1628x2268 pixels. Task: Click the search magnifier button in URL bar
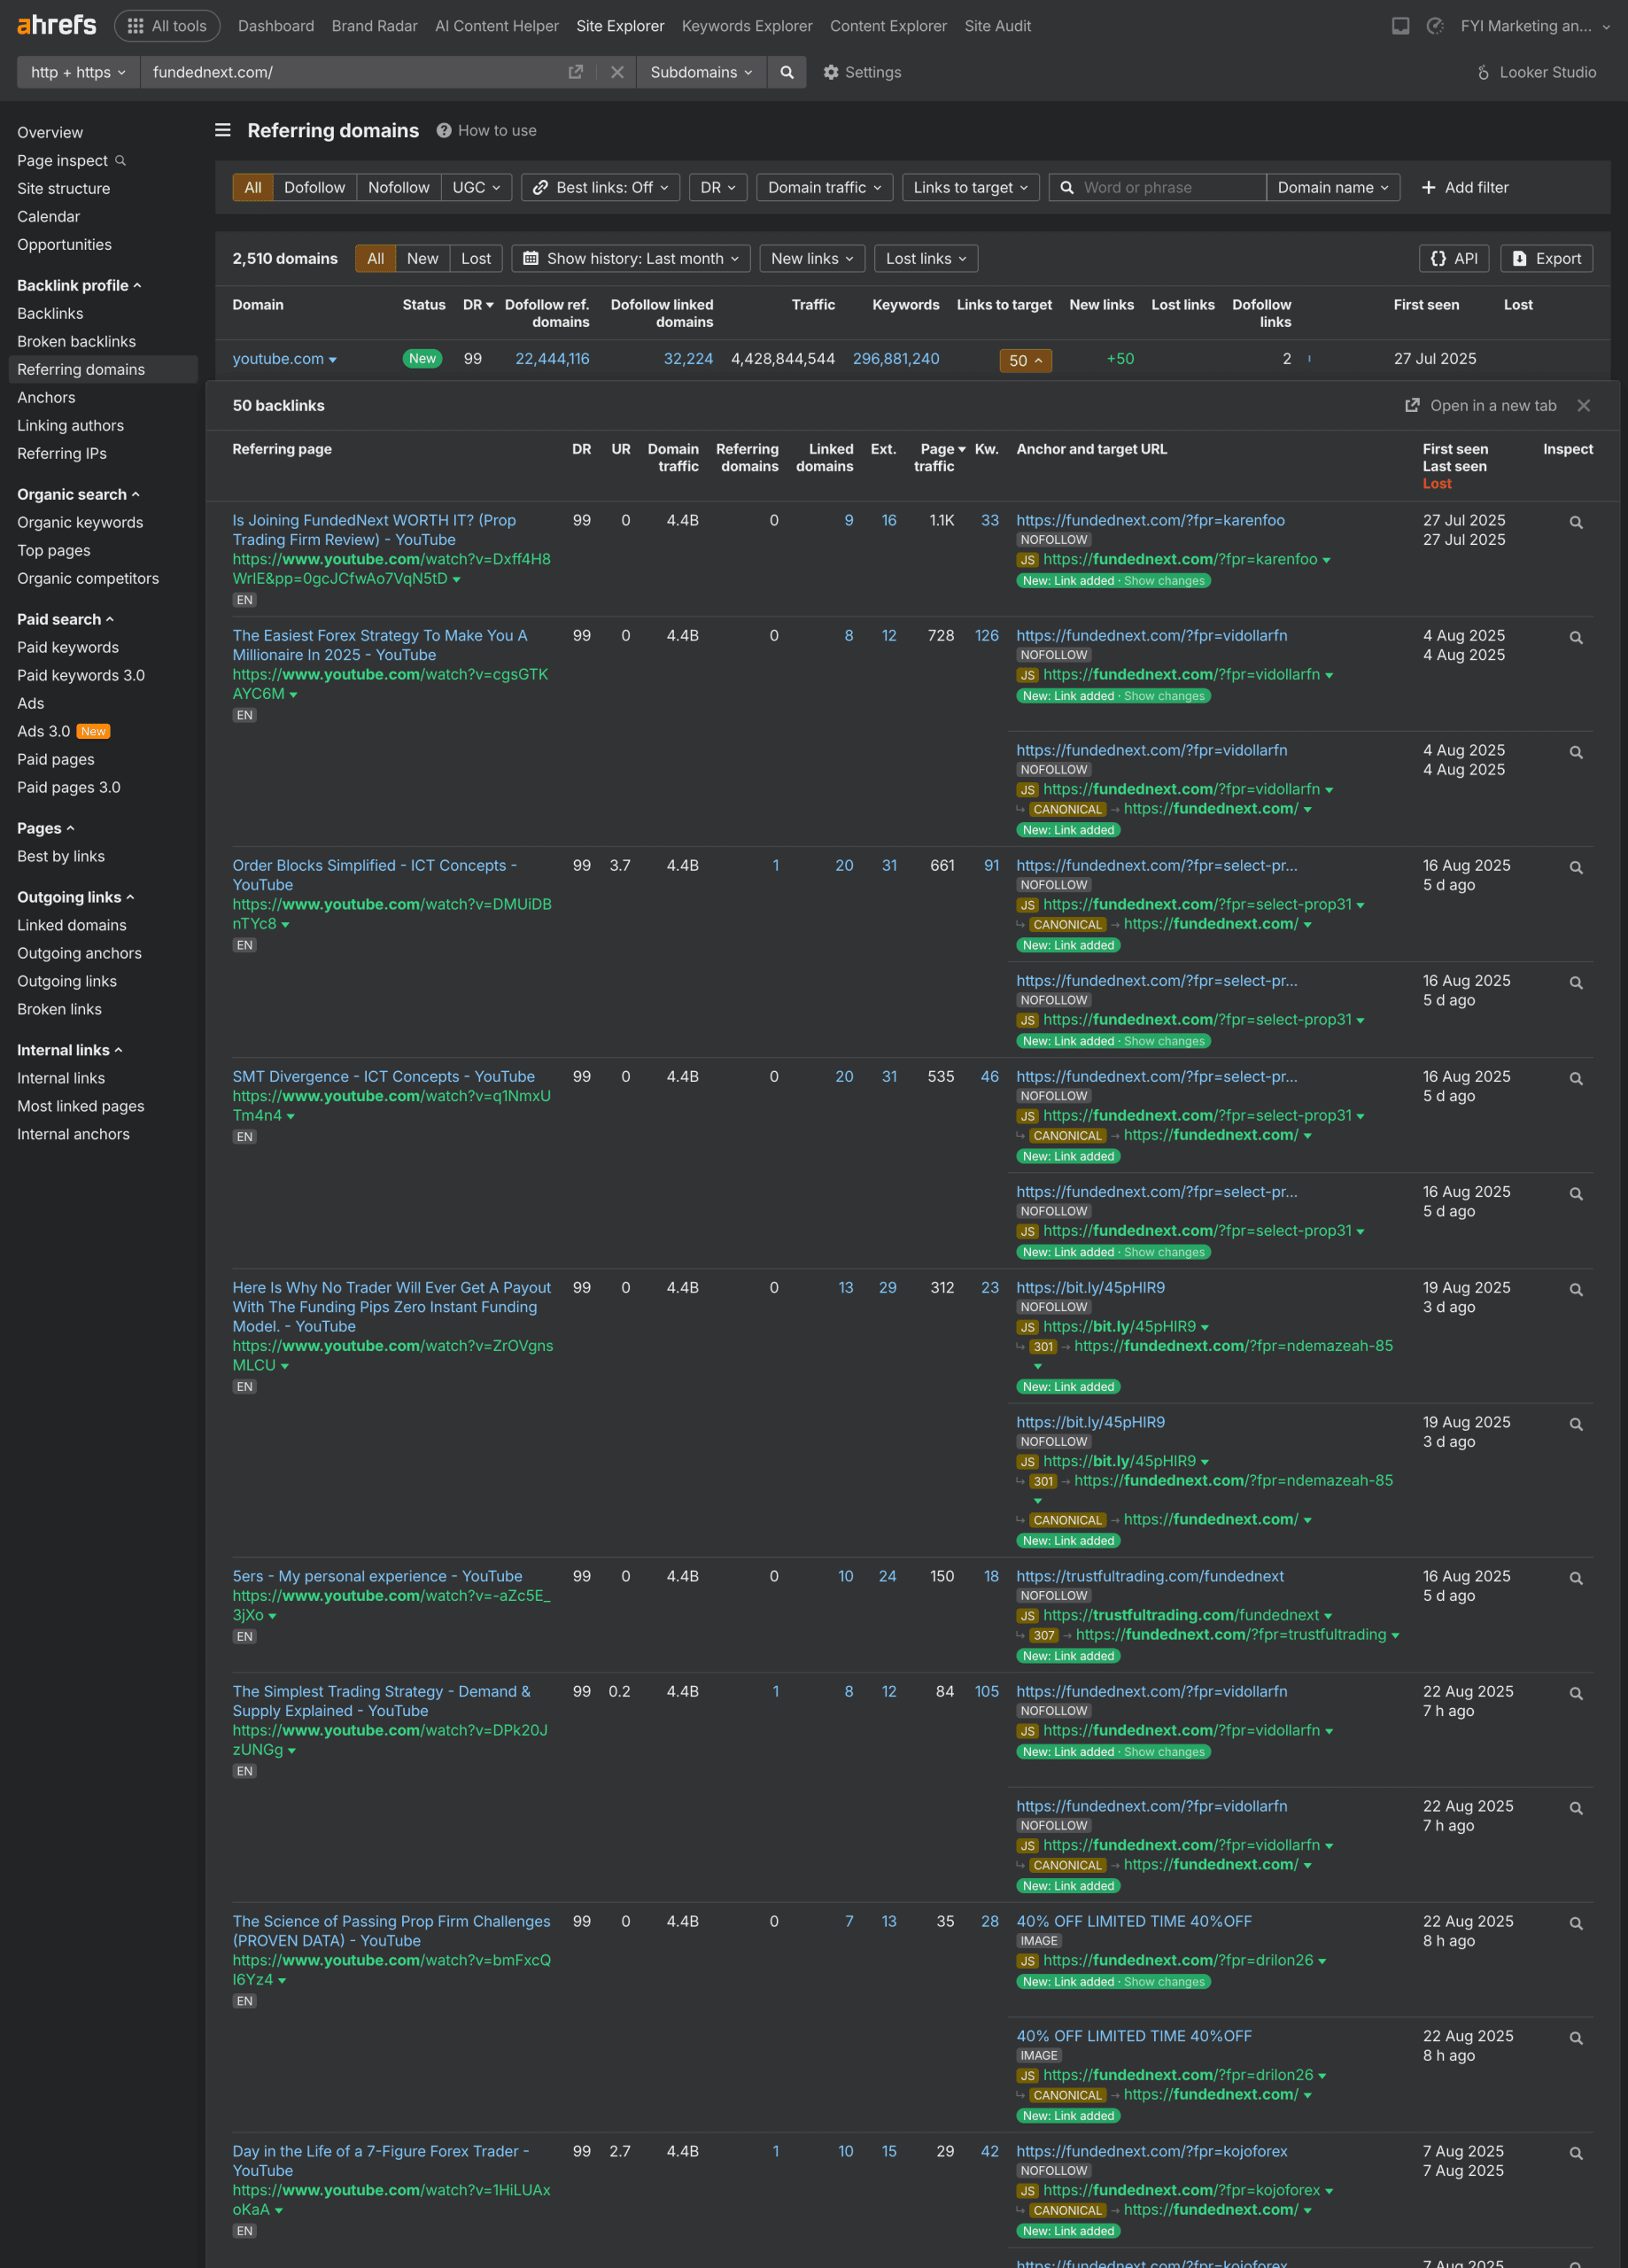coord(787,72)
